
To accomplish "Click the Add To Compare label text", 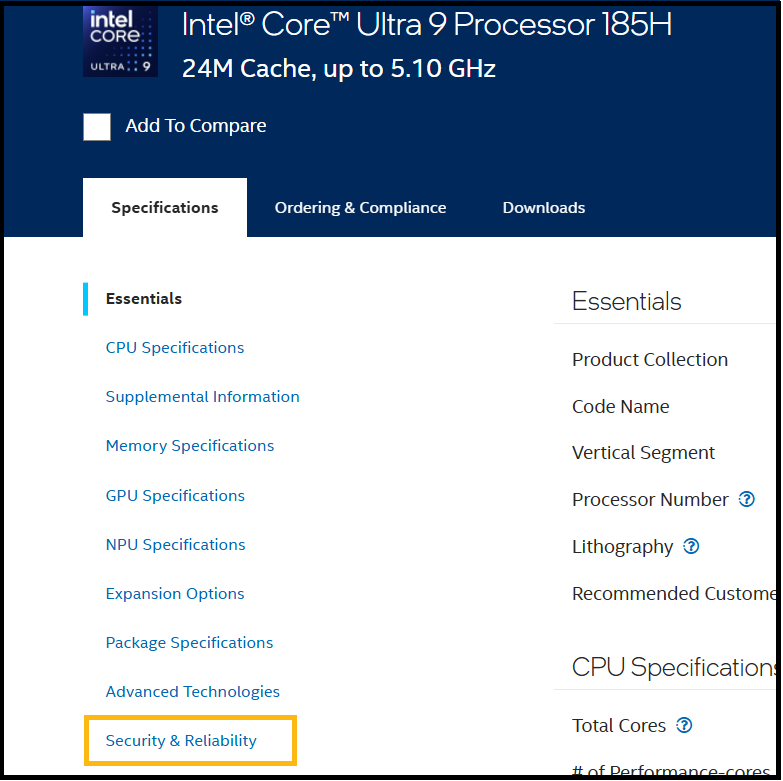I will coord(196,126).
